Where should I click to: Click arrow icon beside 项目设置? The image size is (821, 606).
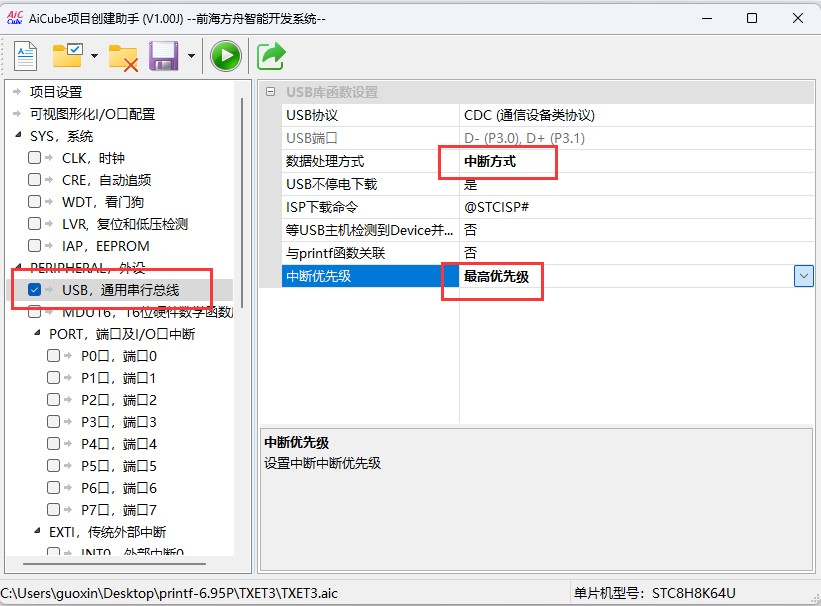click(17, 92)
